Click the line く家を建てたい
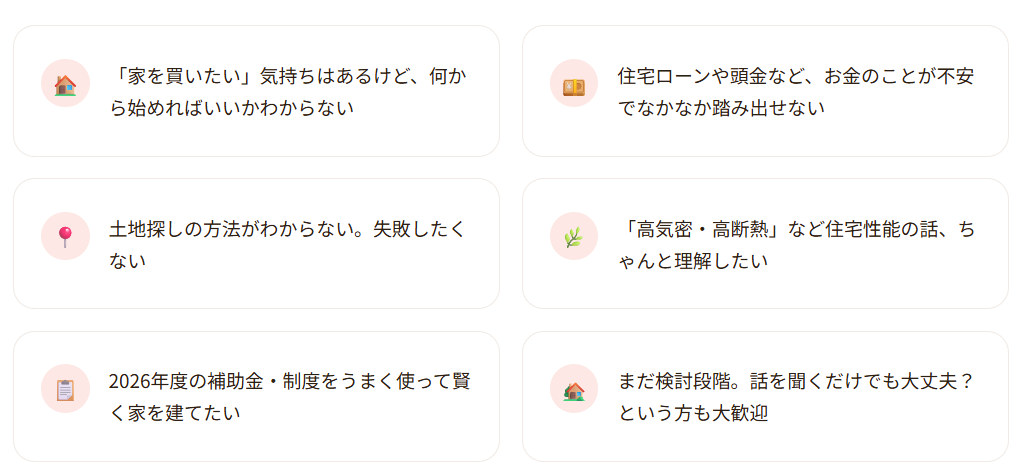Image resolution: width=1027 pixels, height=475 pixels. (x=174, y=413)
